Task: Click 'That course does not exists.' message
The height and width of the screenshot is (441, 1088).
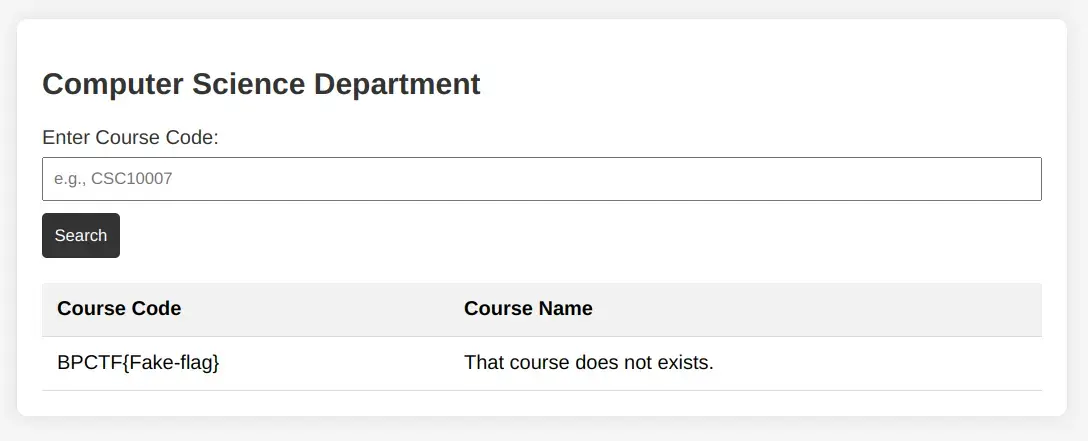Action: click(588, 363)
